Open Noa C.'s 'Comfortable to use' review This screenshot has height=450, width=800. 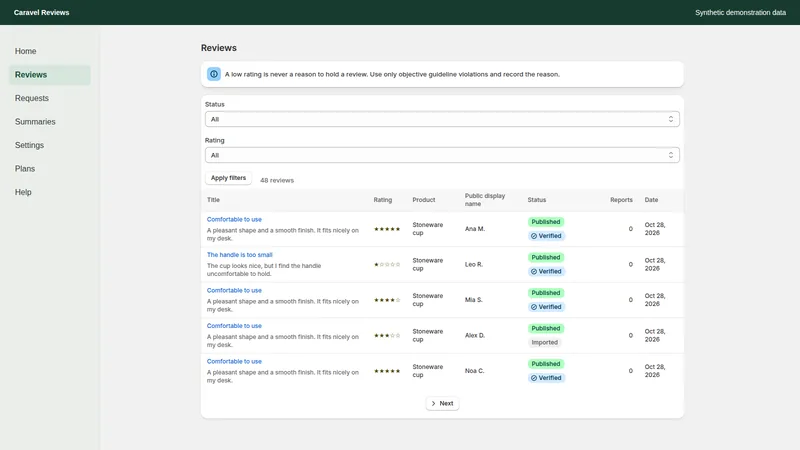234,361
